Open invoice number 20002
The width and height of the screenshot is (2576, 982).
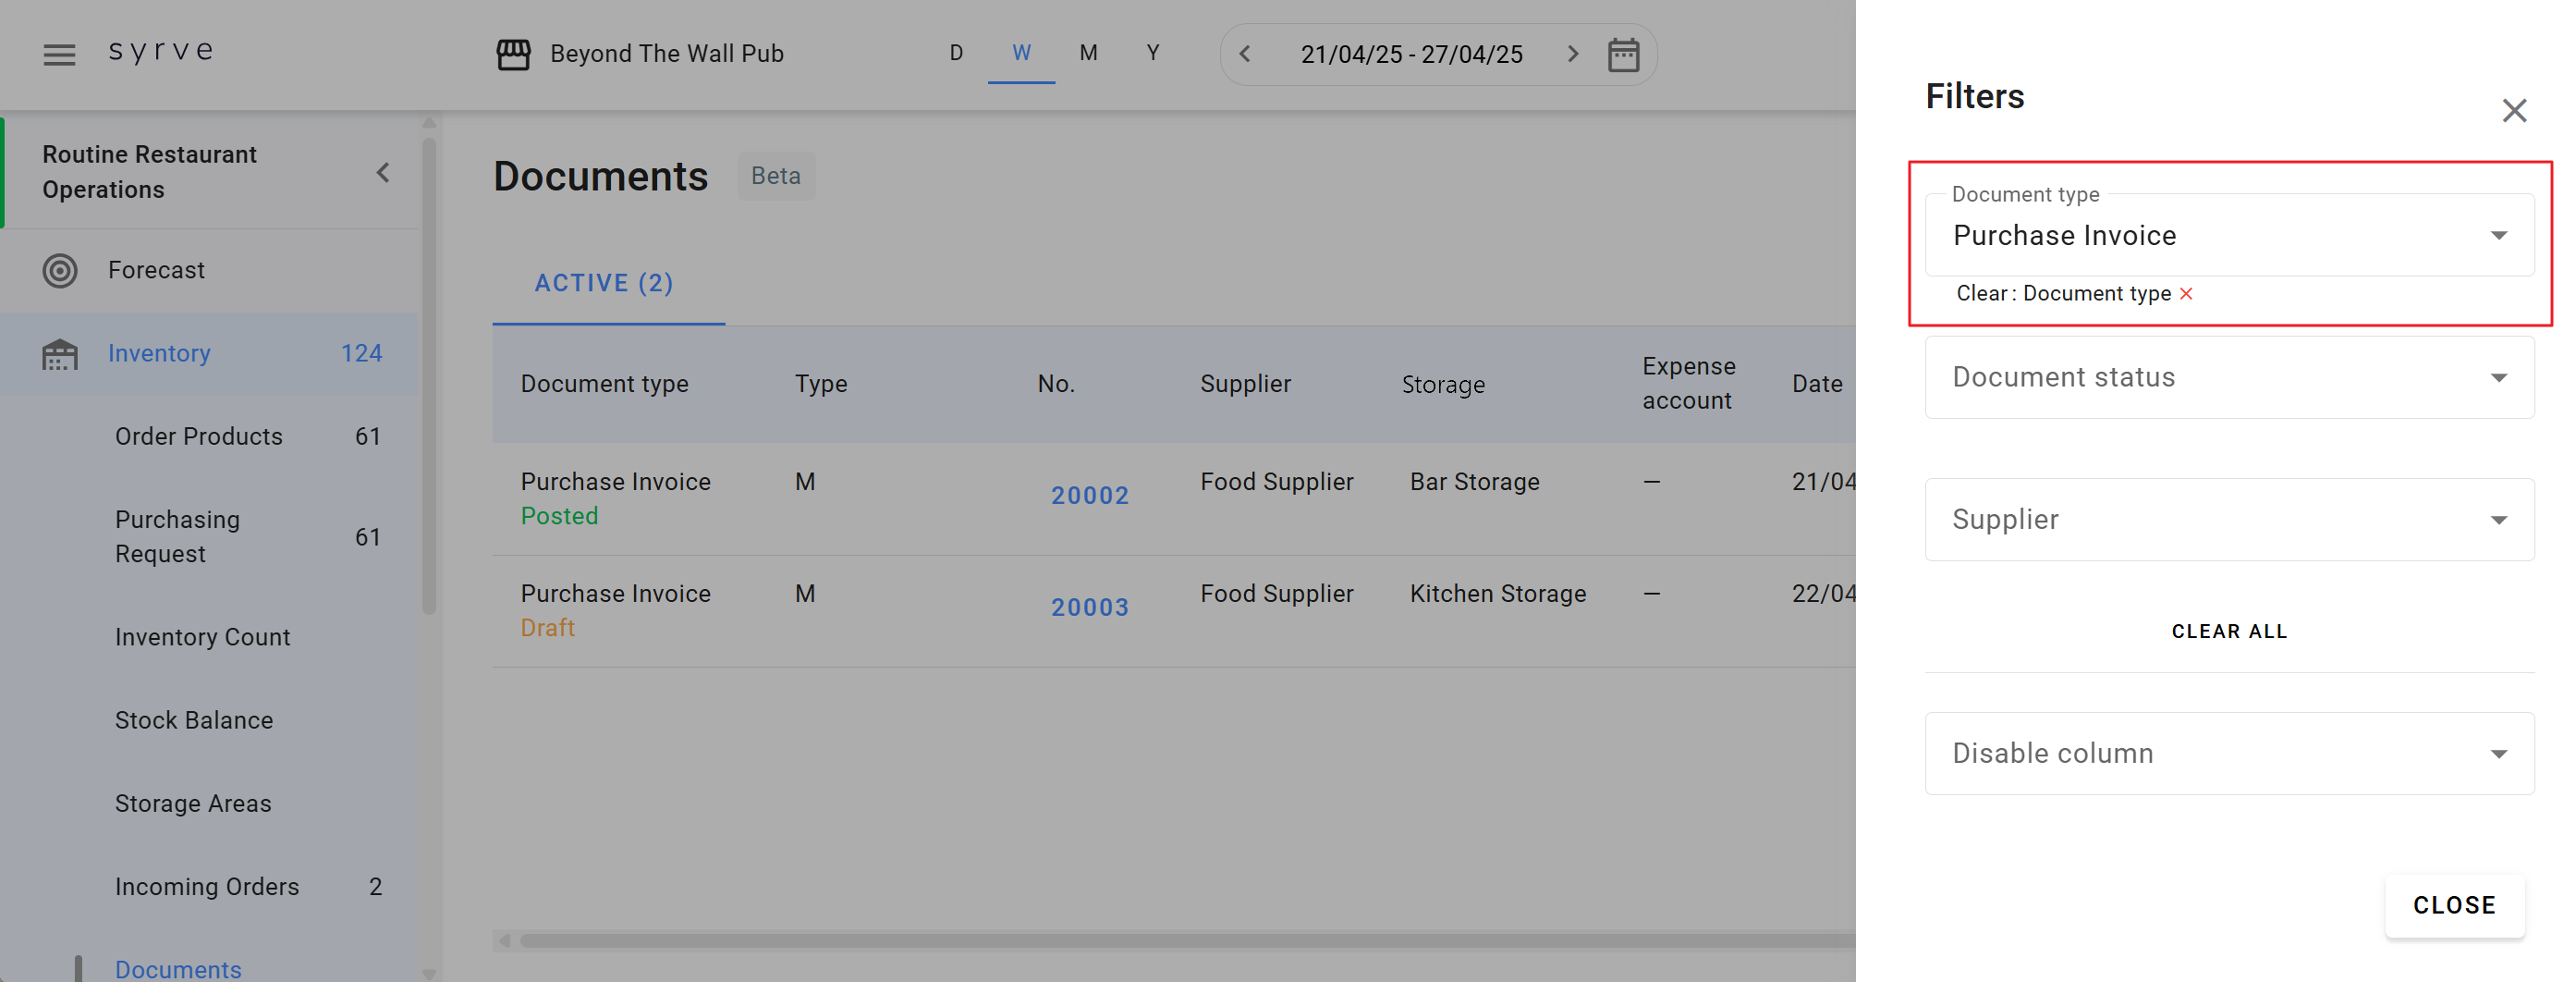click(x=1089, y=496)
